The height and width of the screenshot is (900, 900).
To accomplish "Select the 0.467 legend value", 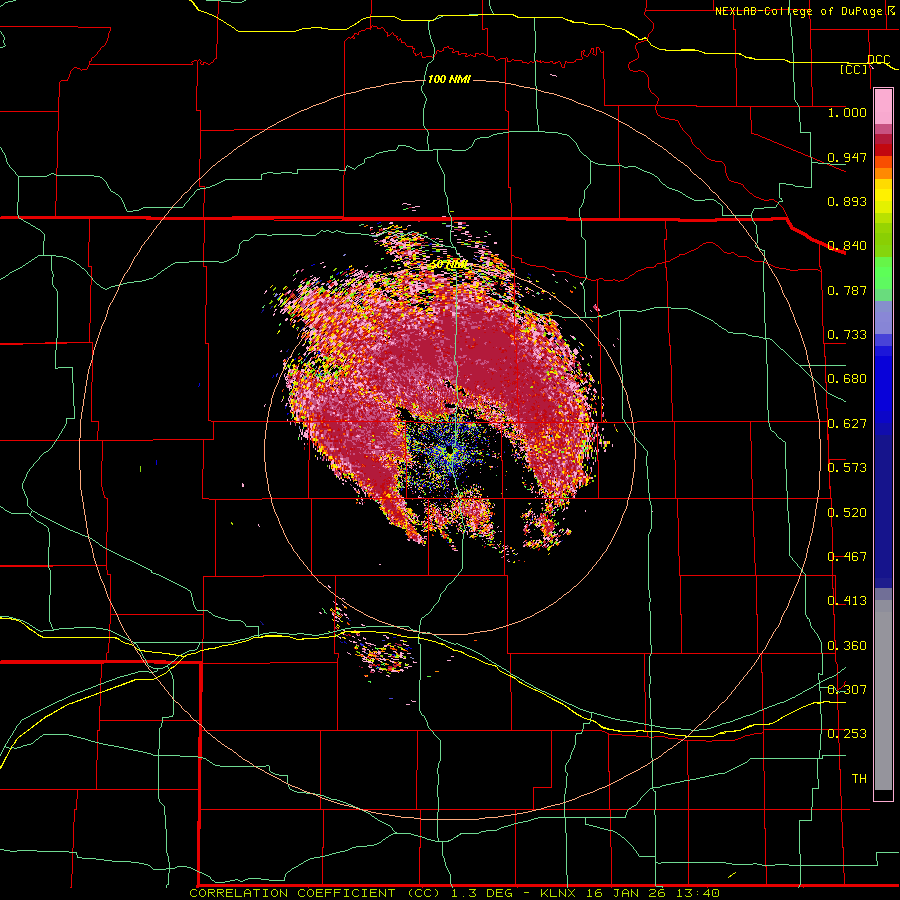I will coord(847,557).
